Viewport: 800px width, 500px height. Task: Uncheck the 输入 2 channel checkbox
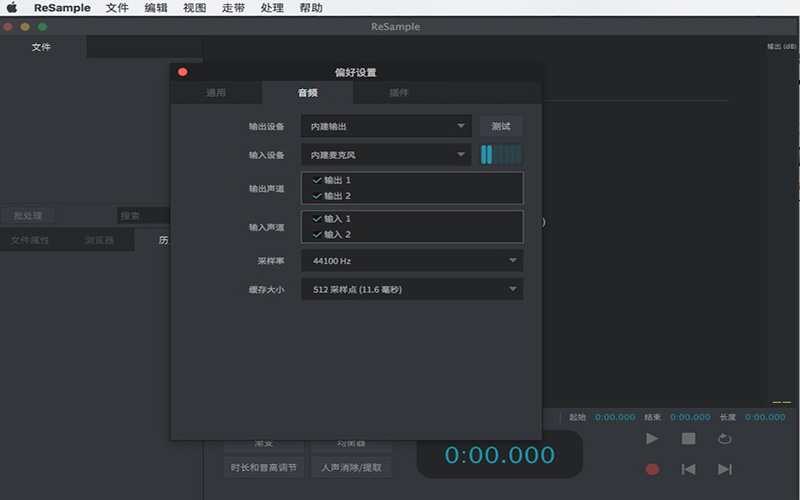317,235
